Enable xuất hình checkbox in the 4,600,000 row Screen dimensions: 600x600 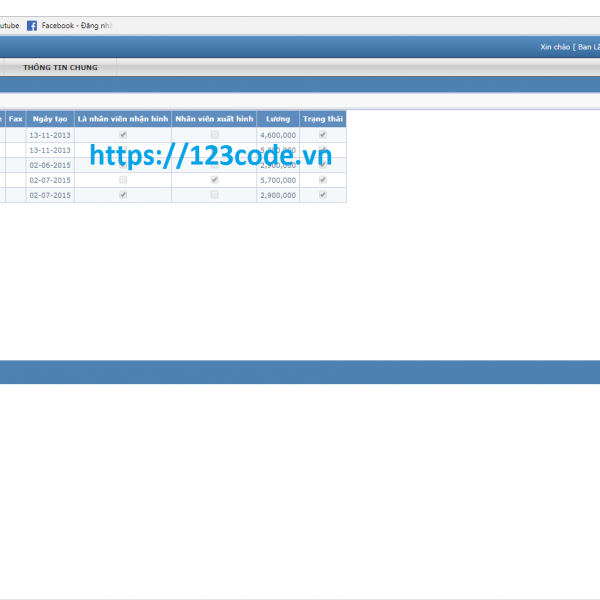(214, 134)
